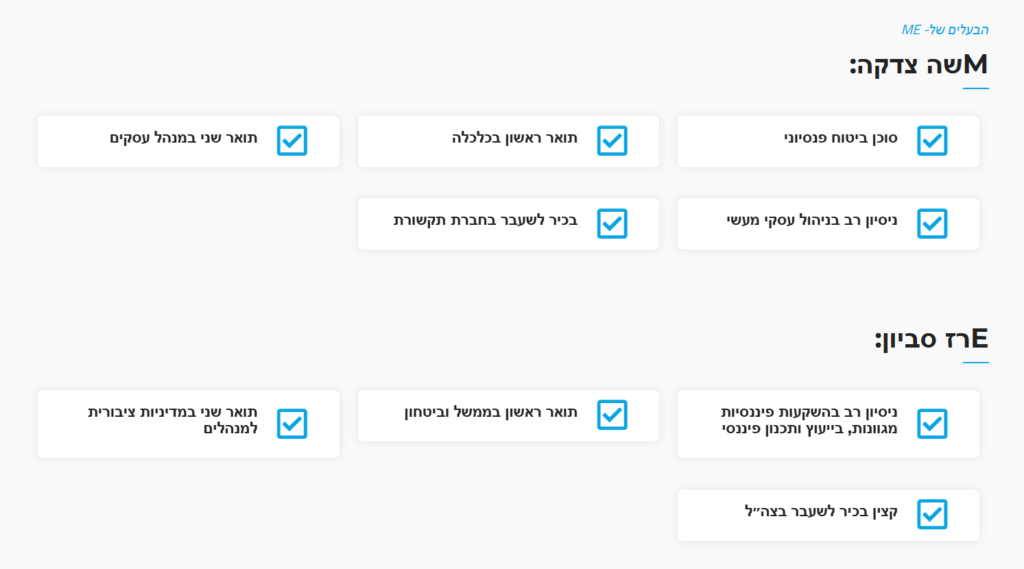Select the check icon beside תואר שני במנהל עסקים
Image resolution: width=1024 pixels, height=569 pixels.
pos(292,141)
